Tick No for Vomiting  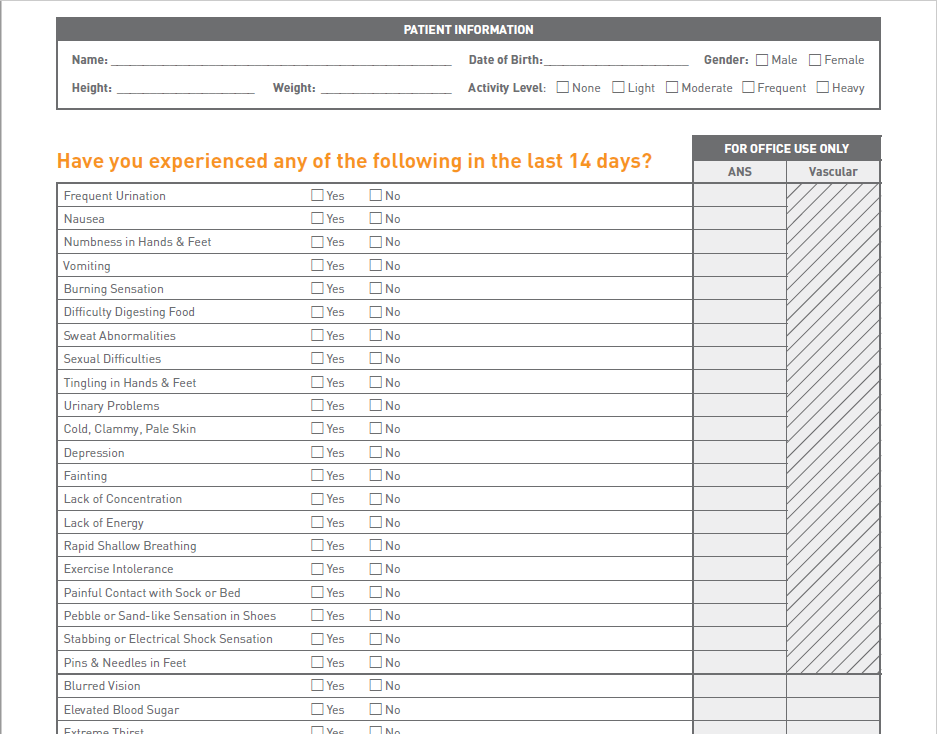coord(376,265)
